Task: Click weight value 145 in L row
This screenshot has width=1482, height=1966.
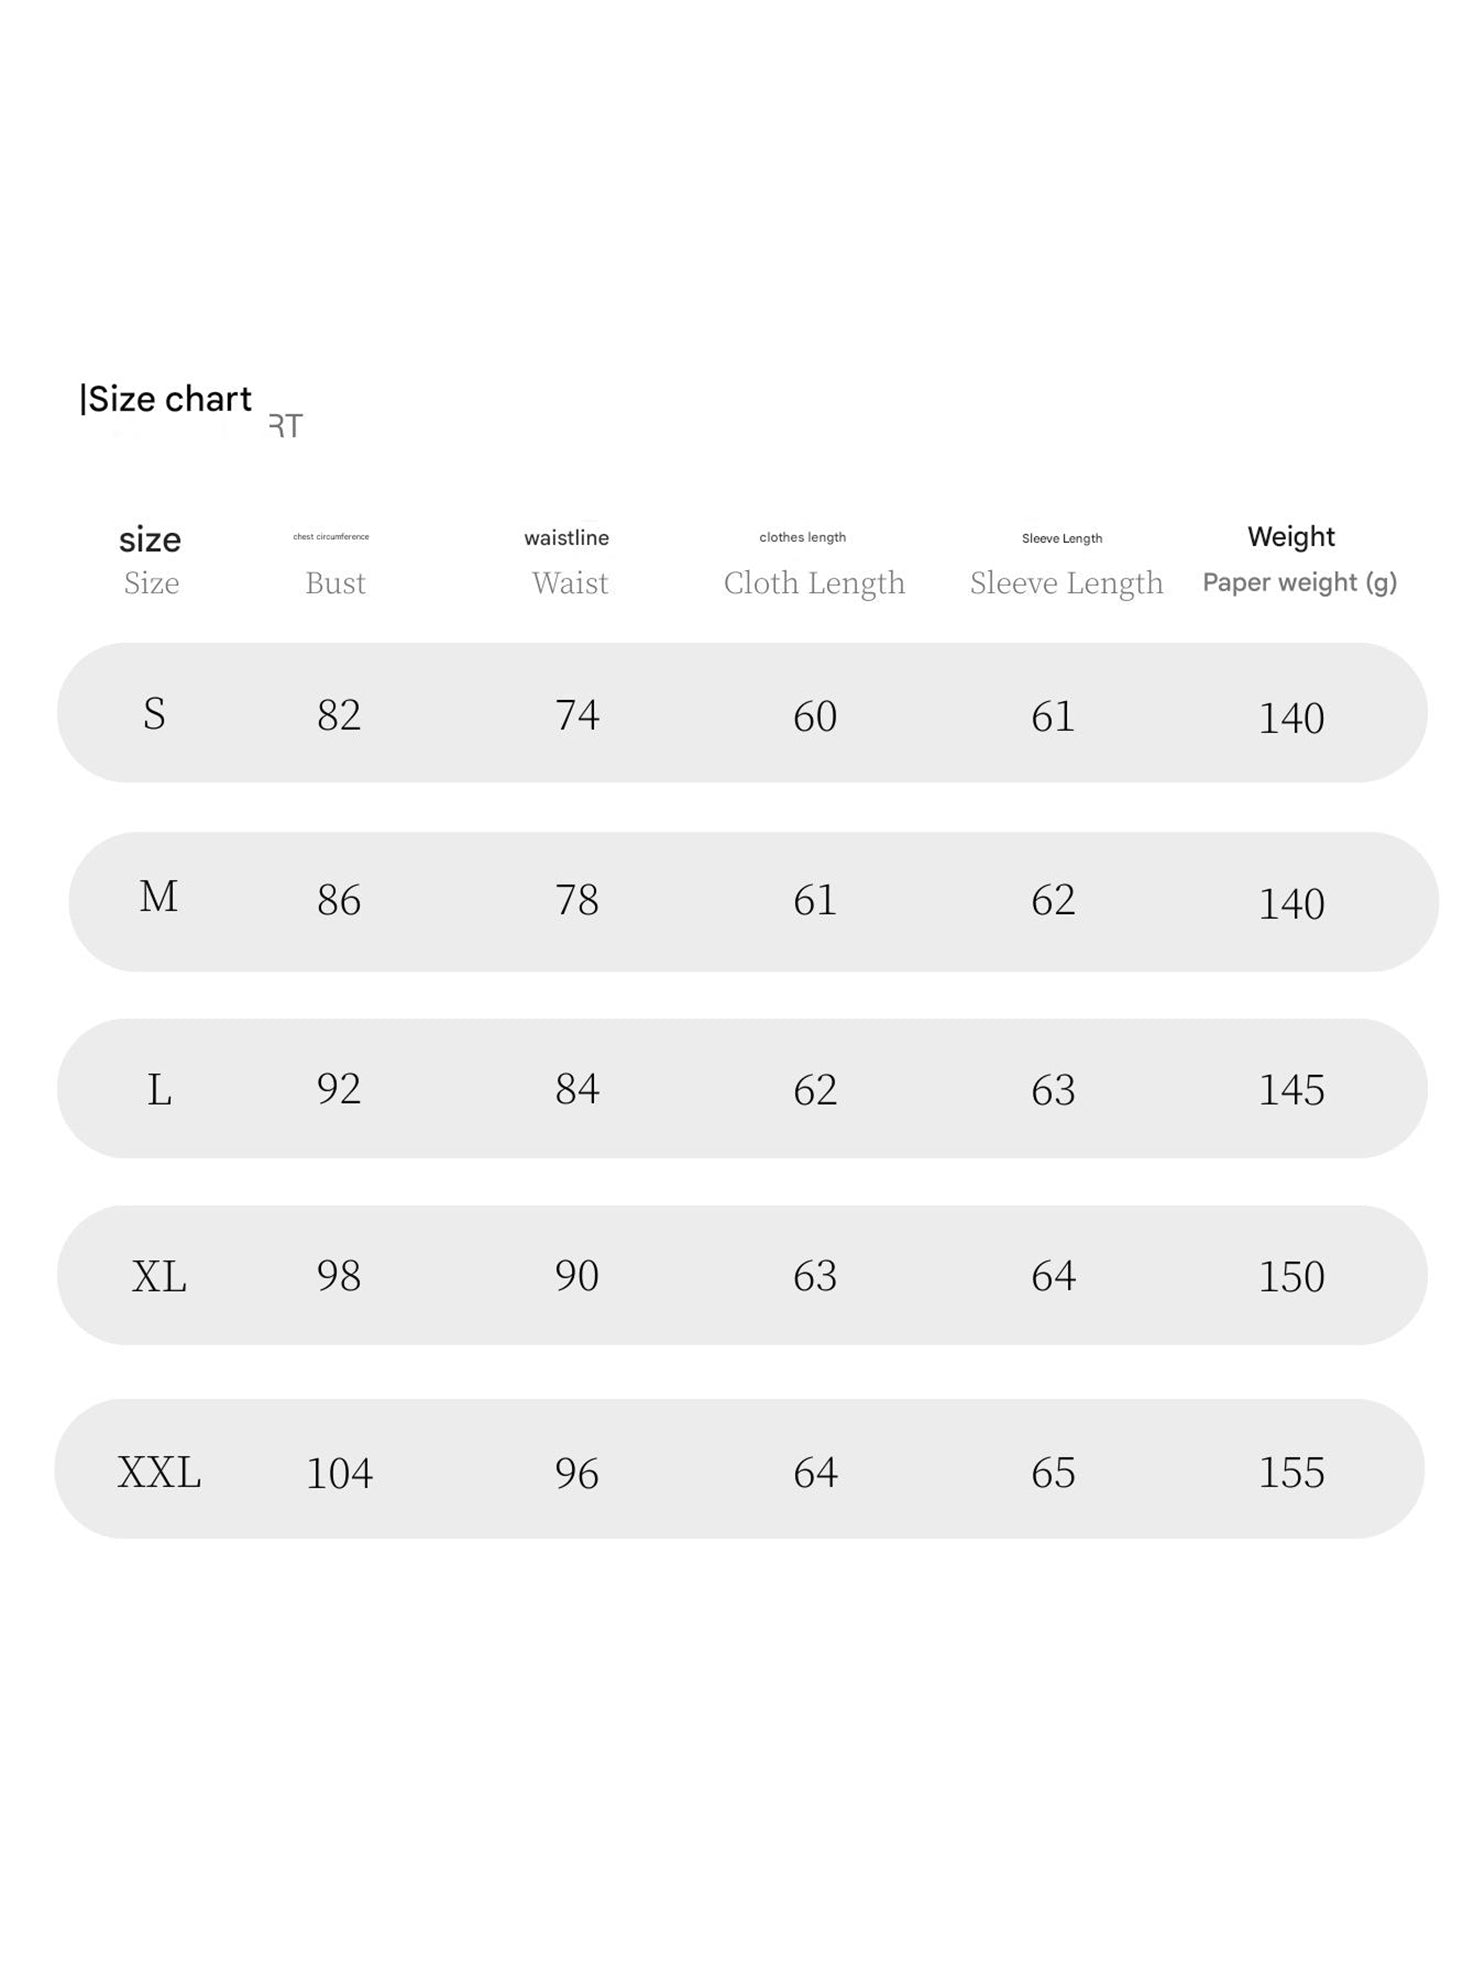Action: (x=1291, y=1090)
